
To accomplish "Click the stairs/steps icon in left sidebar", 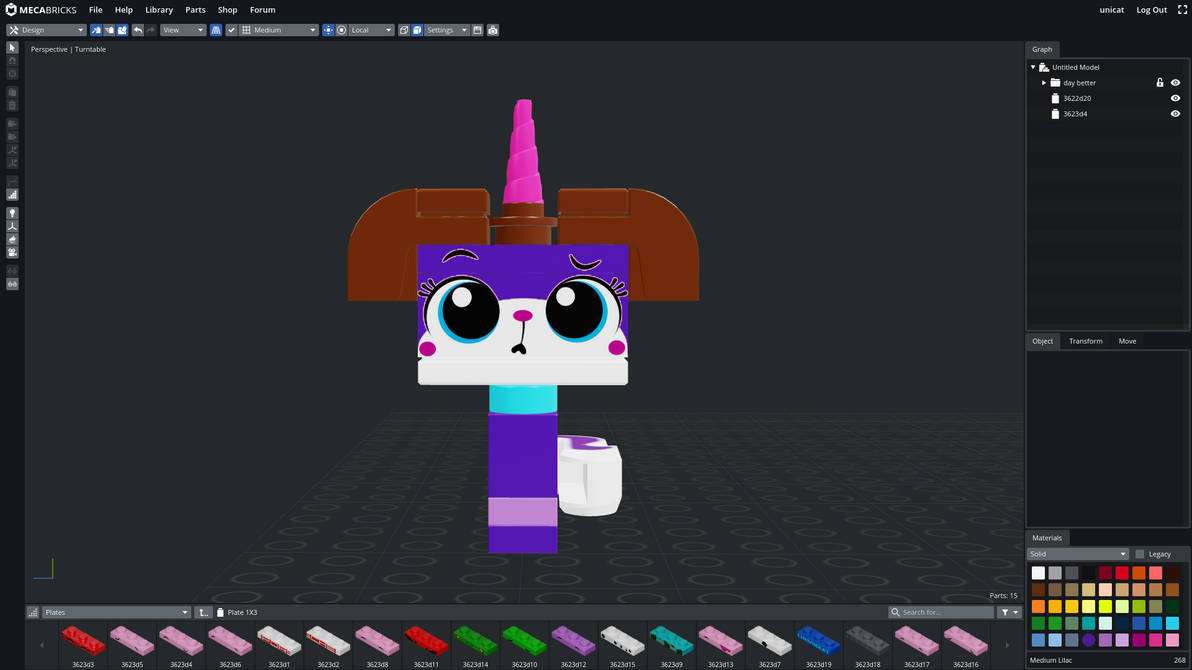I will pos(12,195).
